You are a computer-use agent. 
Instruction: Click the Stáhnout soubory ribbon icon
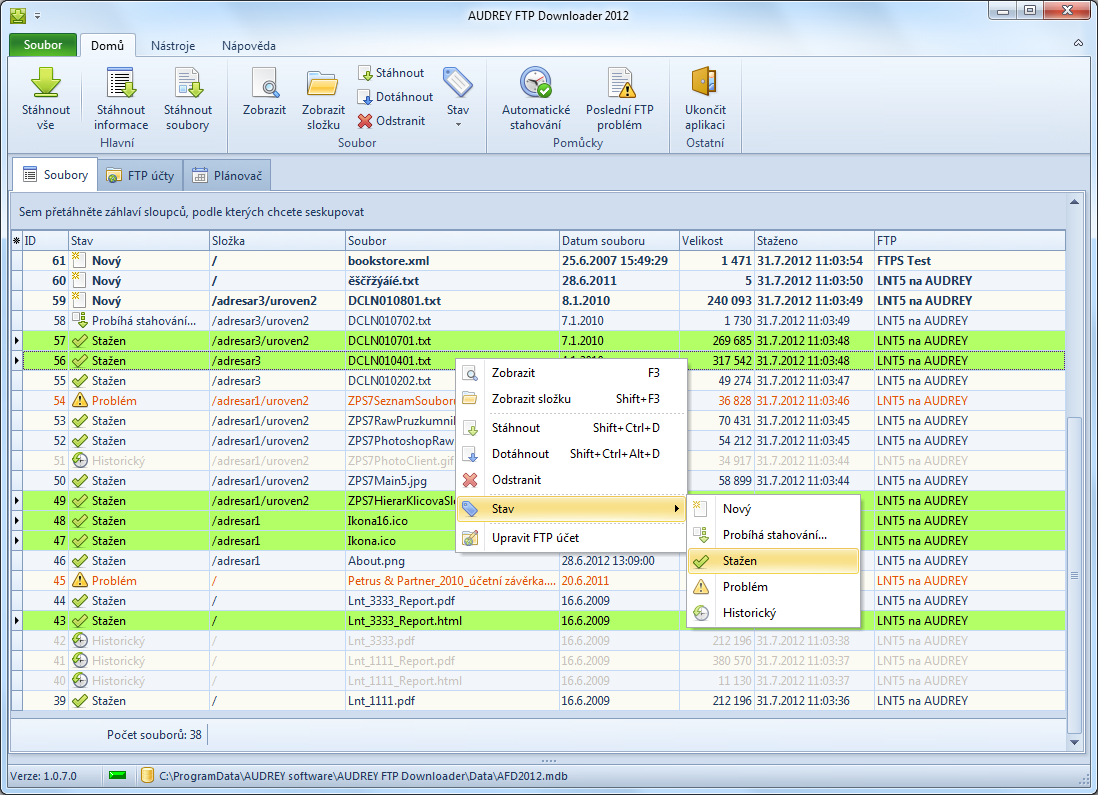188,83
